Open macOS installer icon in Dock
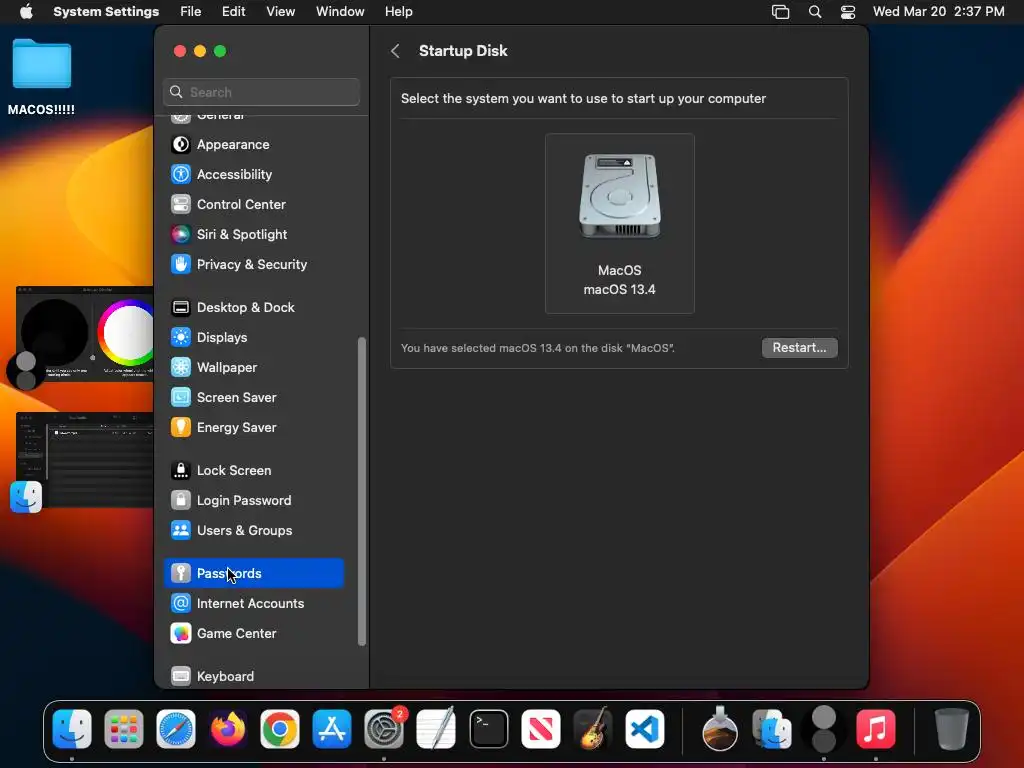 tap(720, 729)
